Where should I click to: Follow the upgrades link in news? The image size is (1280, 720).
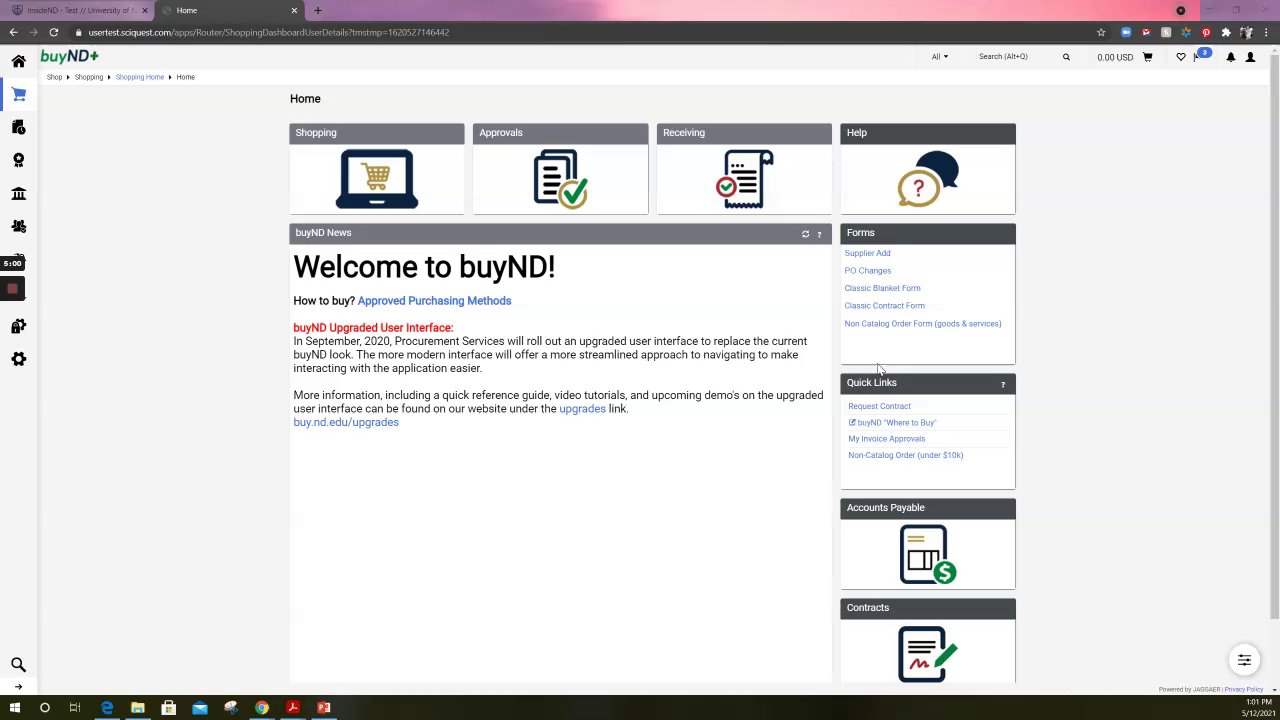click(x=582, y=409)
